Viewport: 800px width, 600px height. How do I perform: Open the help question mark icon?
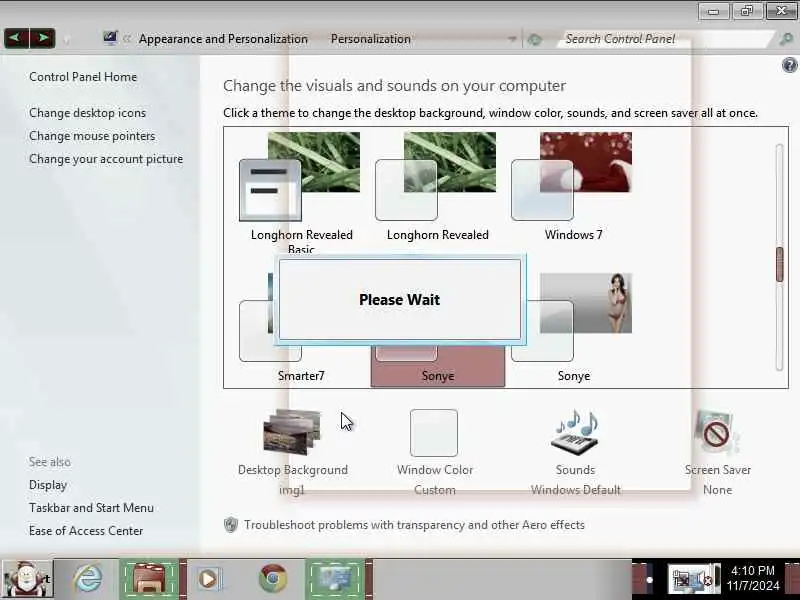[x=789, y=65]
